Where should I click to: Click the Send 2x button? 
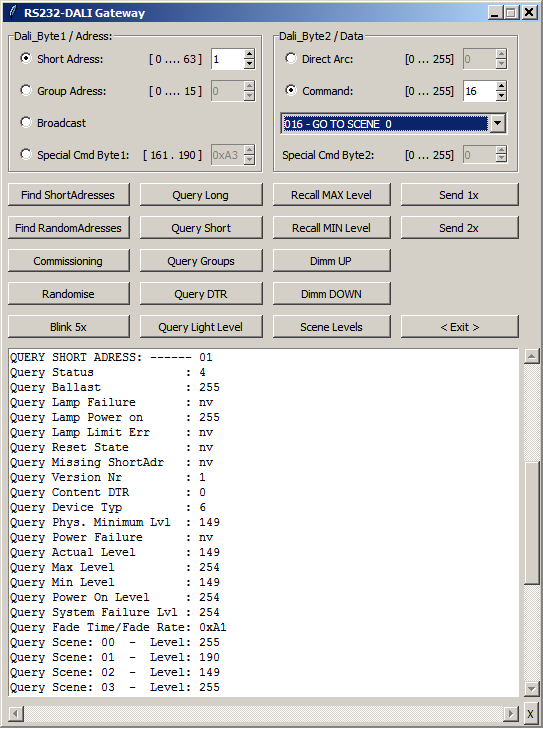pyautogui.click(x=459, y=228)
